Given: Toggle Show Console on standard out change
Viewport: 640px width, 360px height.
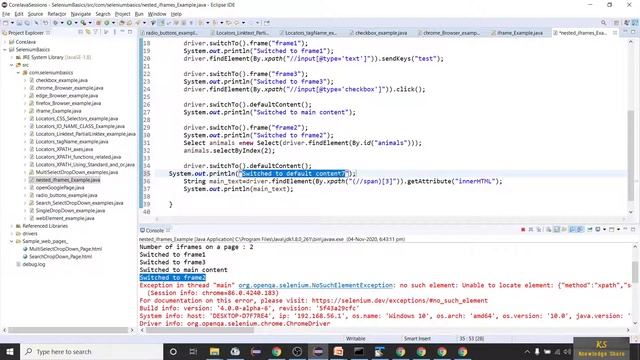Looking at the screenshot, I should pos(572,230).
